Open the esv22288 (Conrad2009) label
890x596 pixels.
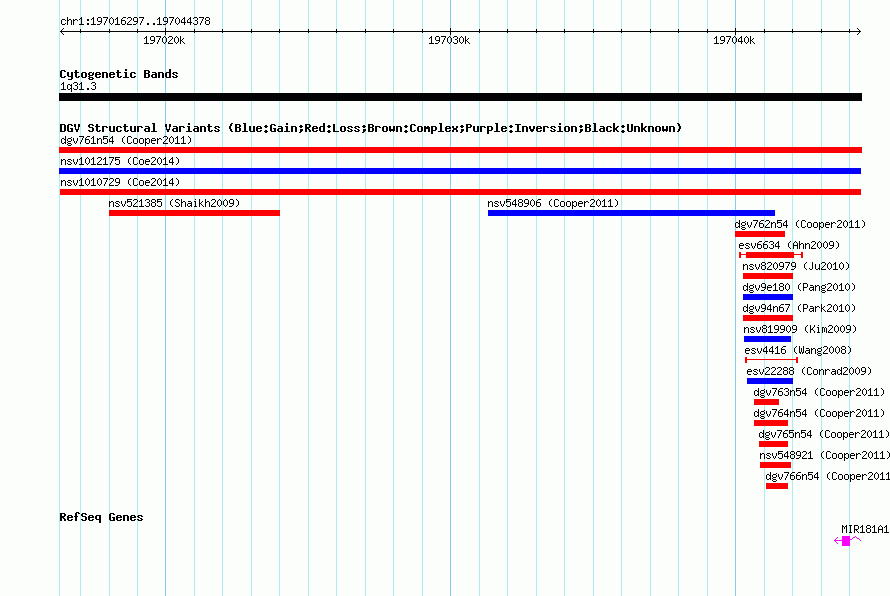coord(809,371)
